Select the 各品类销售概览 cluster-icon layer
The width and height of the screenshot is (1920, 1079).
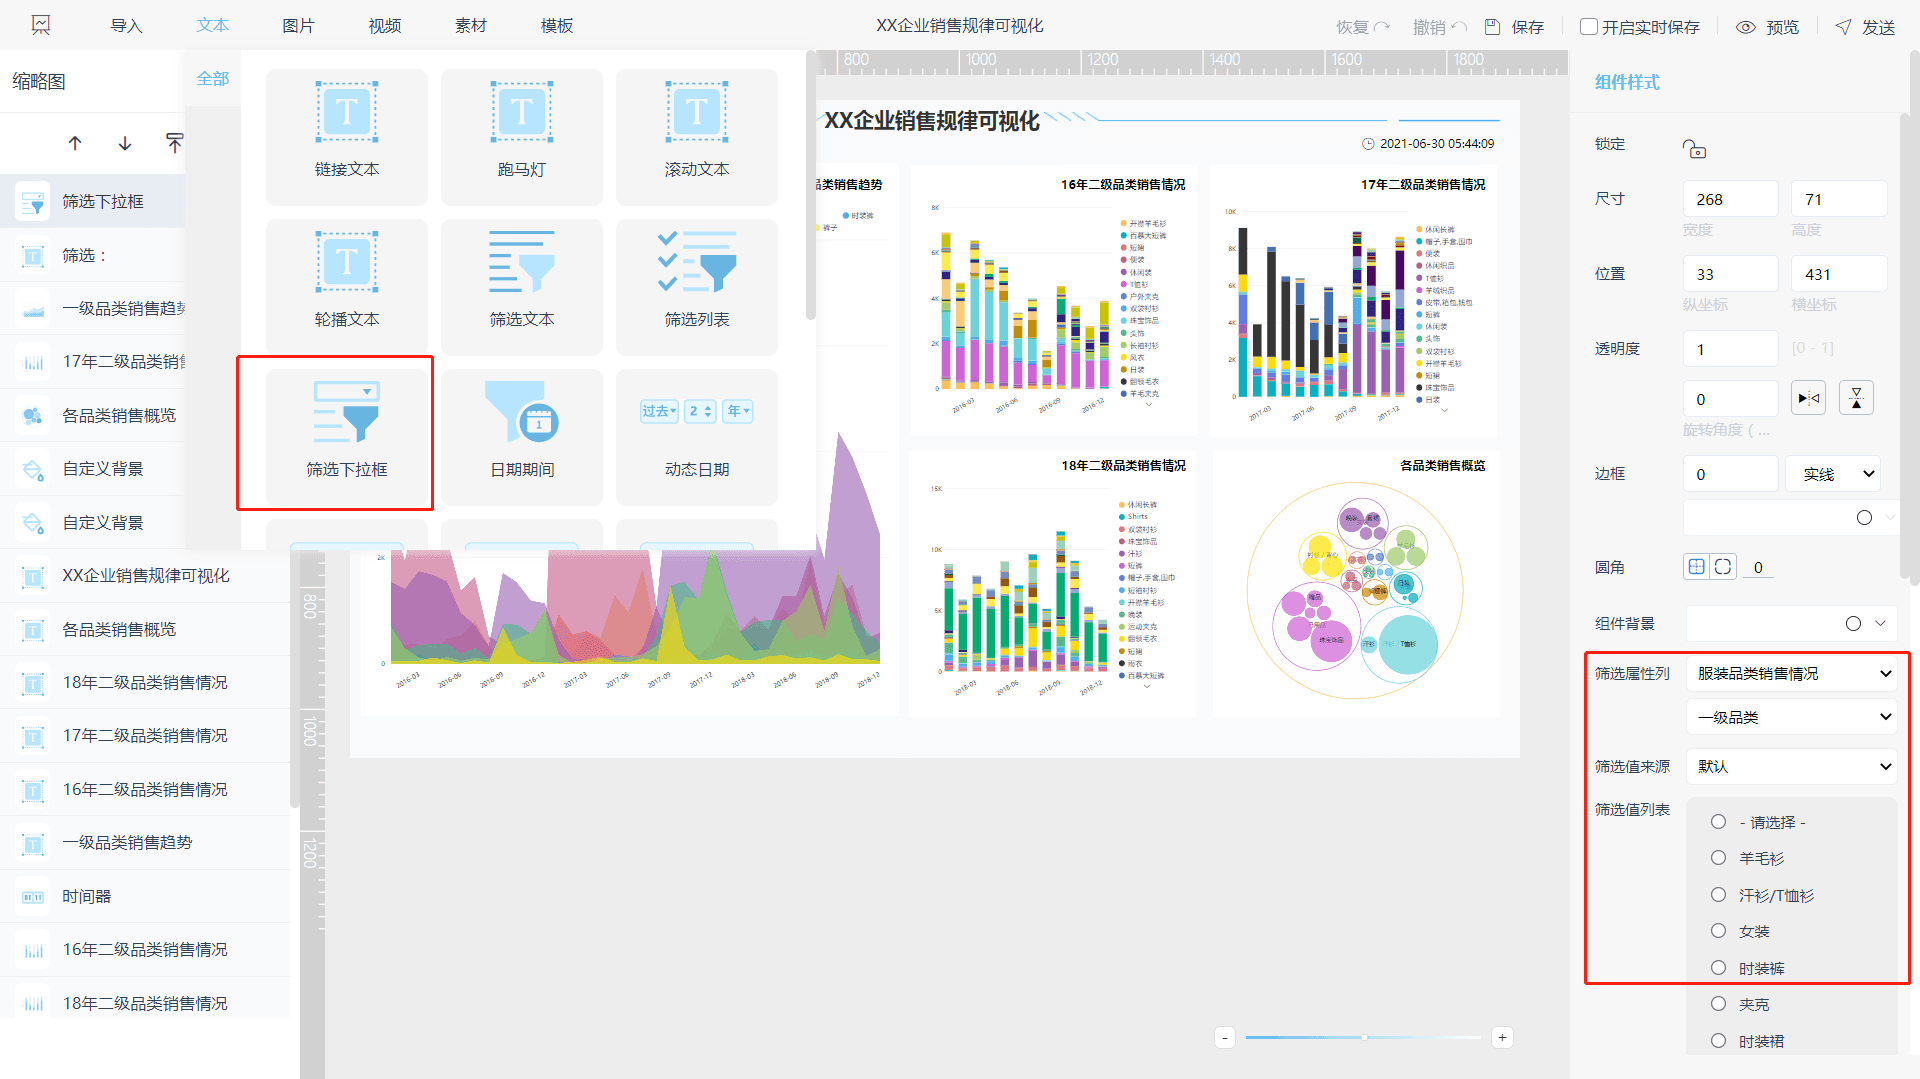pyautogui.click(x=92, y=415)
